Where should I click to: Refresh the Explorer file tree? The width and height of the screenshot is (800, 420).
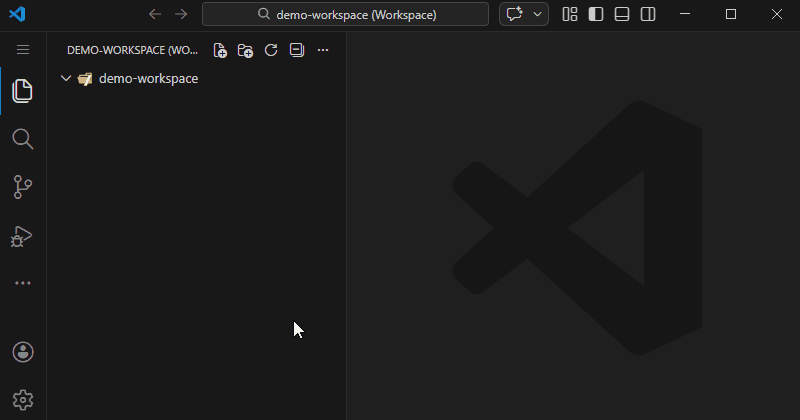(x=271, y=50)
